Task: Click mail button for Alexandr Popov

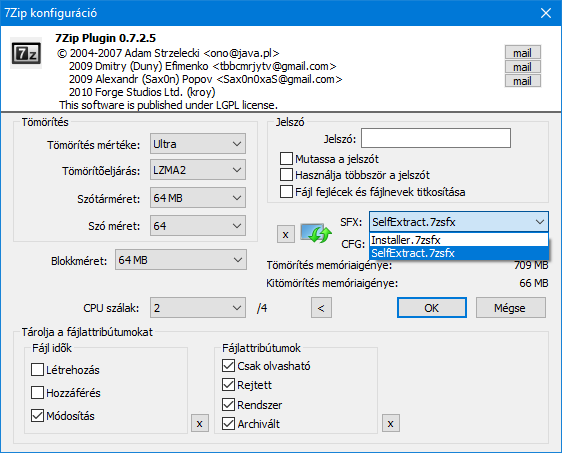Action: (x=523, y=81)
